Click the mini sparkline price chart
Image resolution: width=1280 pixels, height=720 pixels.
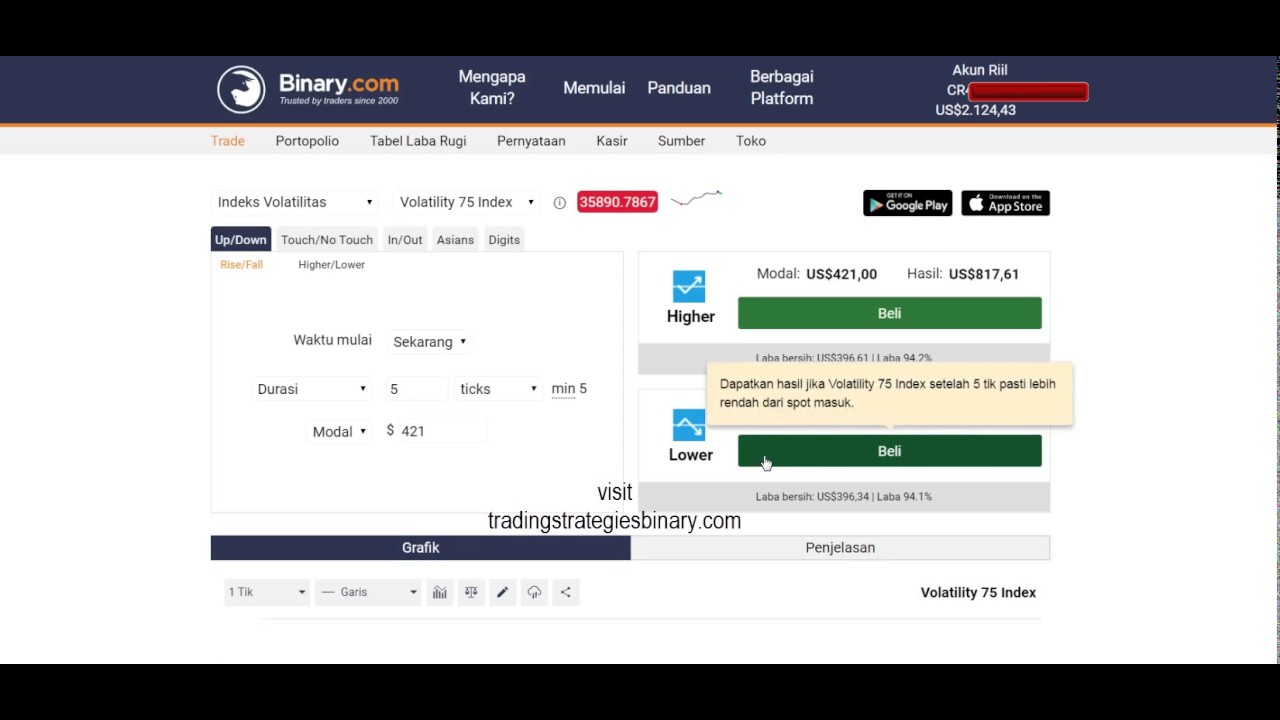[x=696, y=198]
